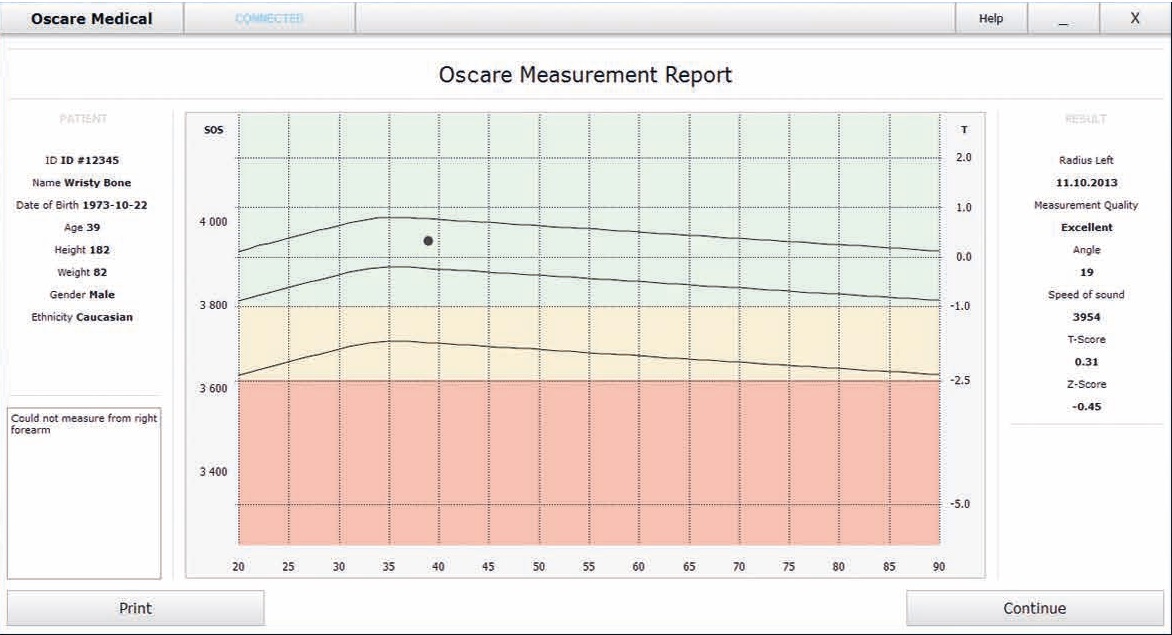Image resolution: width=1172 pixels, height=635 pixels.
Task: Select the measurement data point on the chart
Action: (x=427, y=240)
